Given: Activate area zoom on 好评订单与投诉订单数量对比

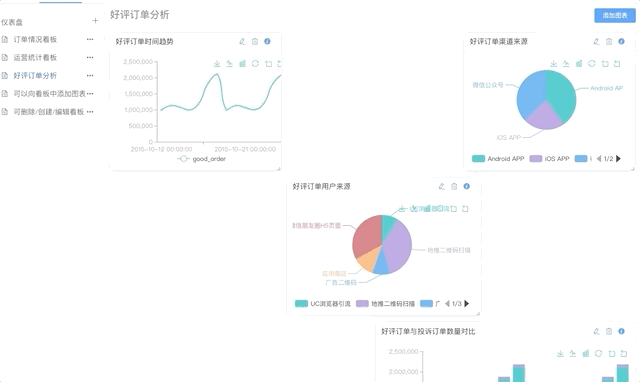Looking at the screenshot, I should coord(611,353).
